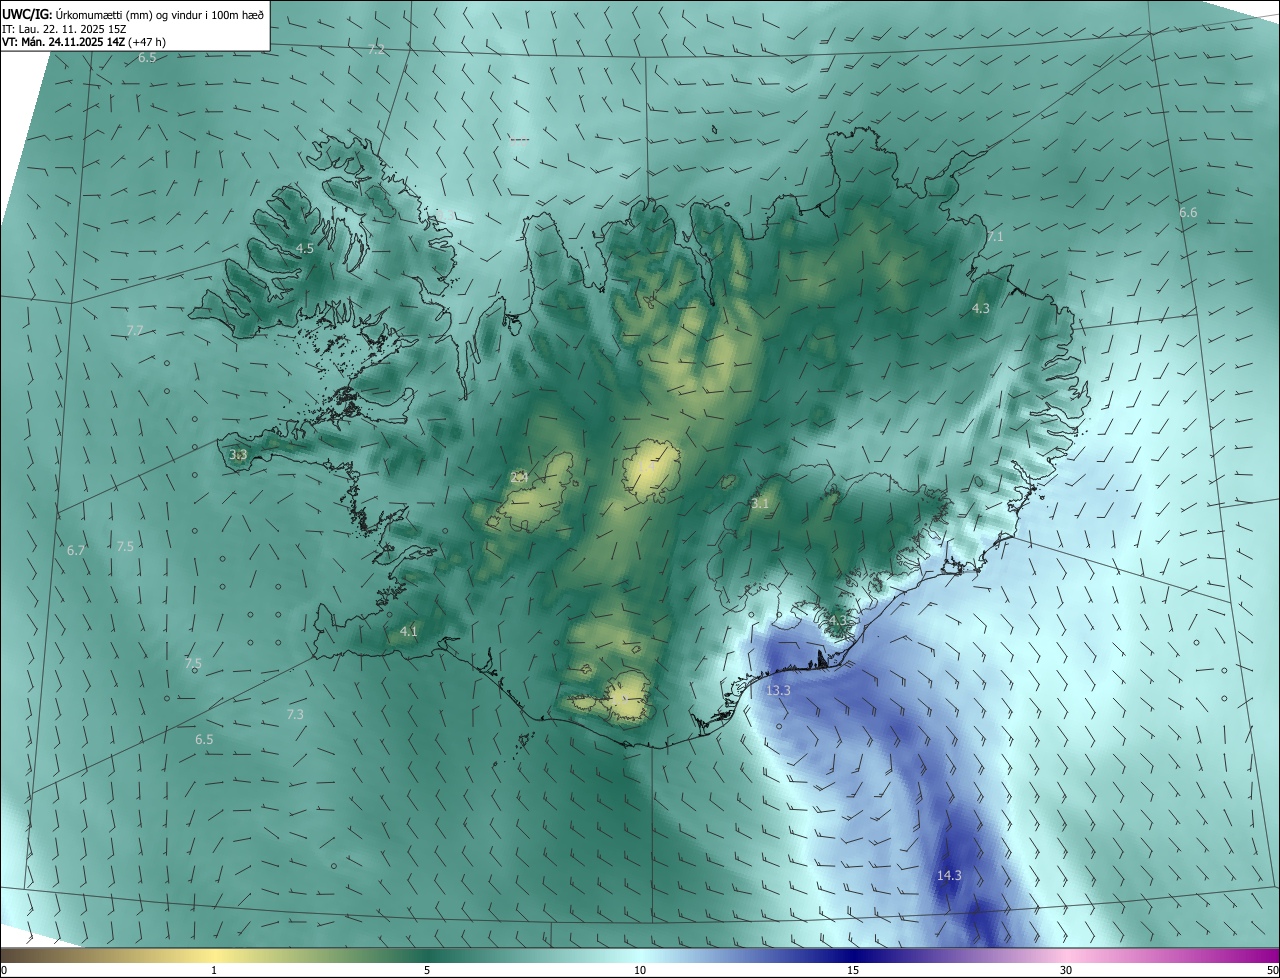Click the '10' tick label on the colour scale

(x=640, y=970)
